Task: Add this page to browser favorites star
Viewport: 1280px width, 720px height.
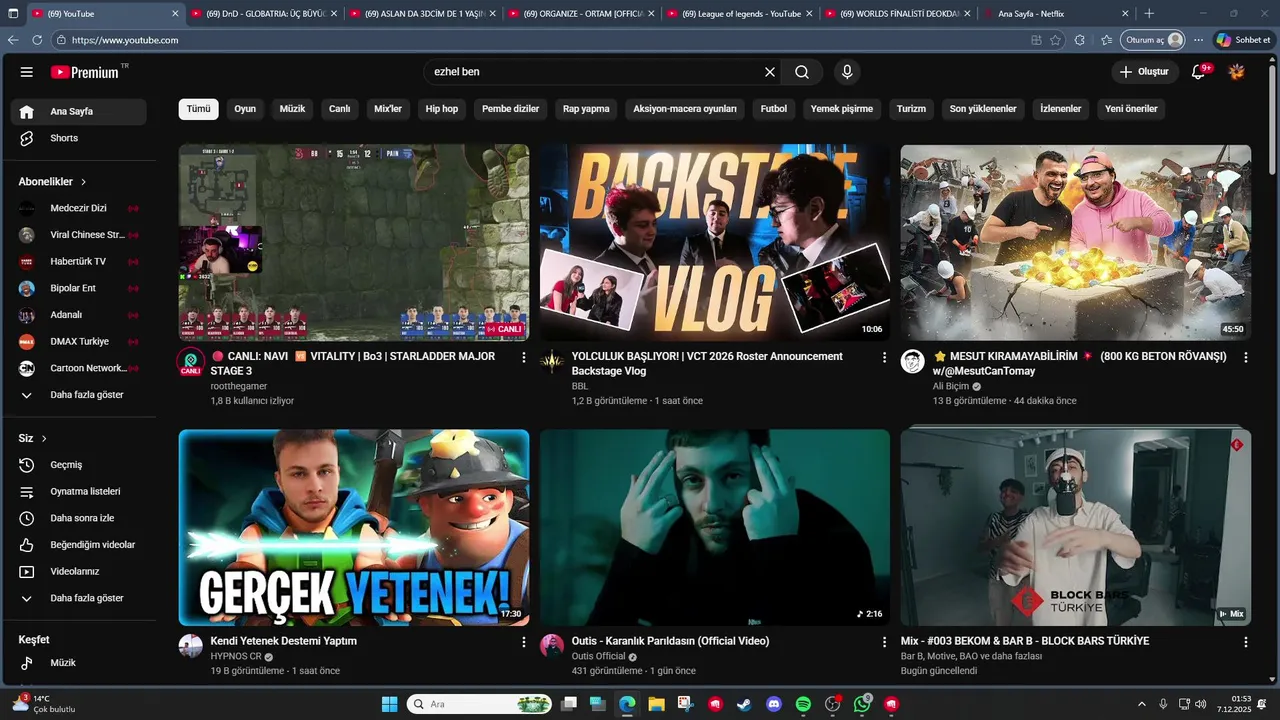Action: click(1056, 40)
